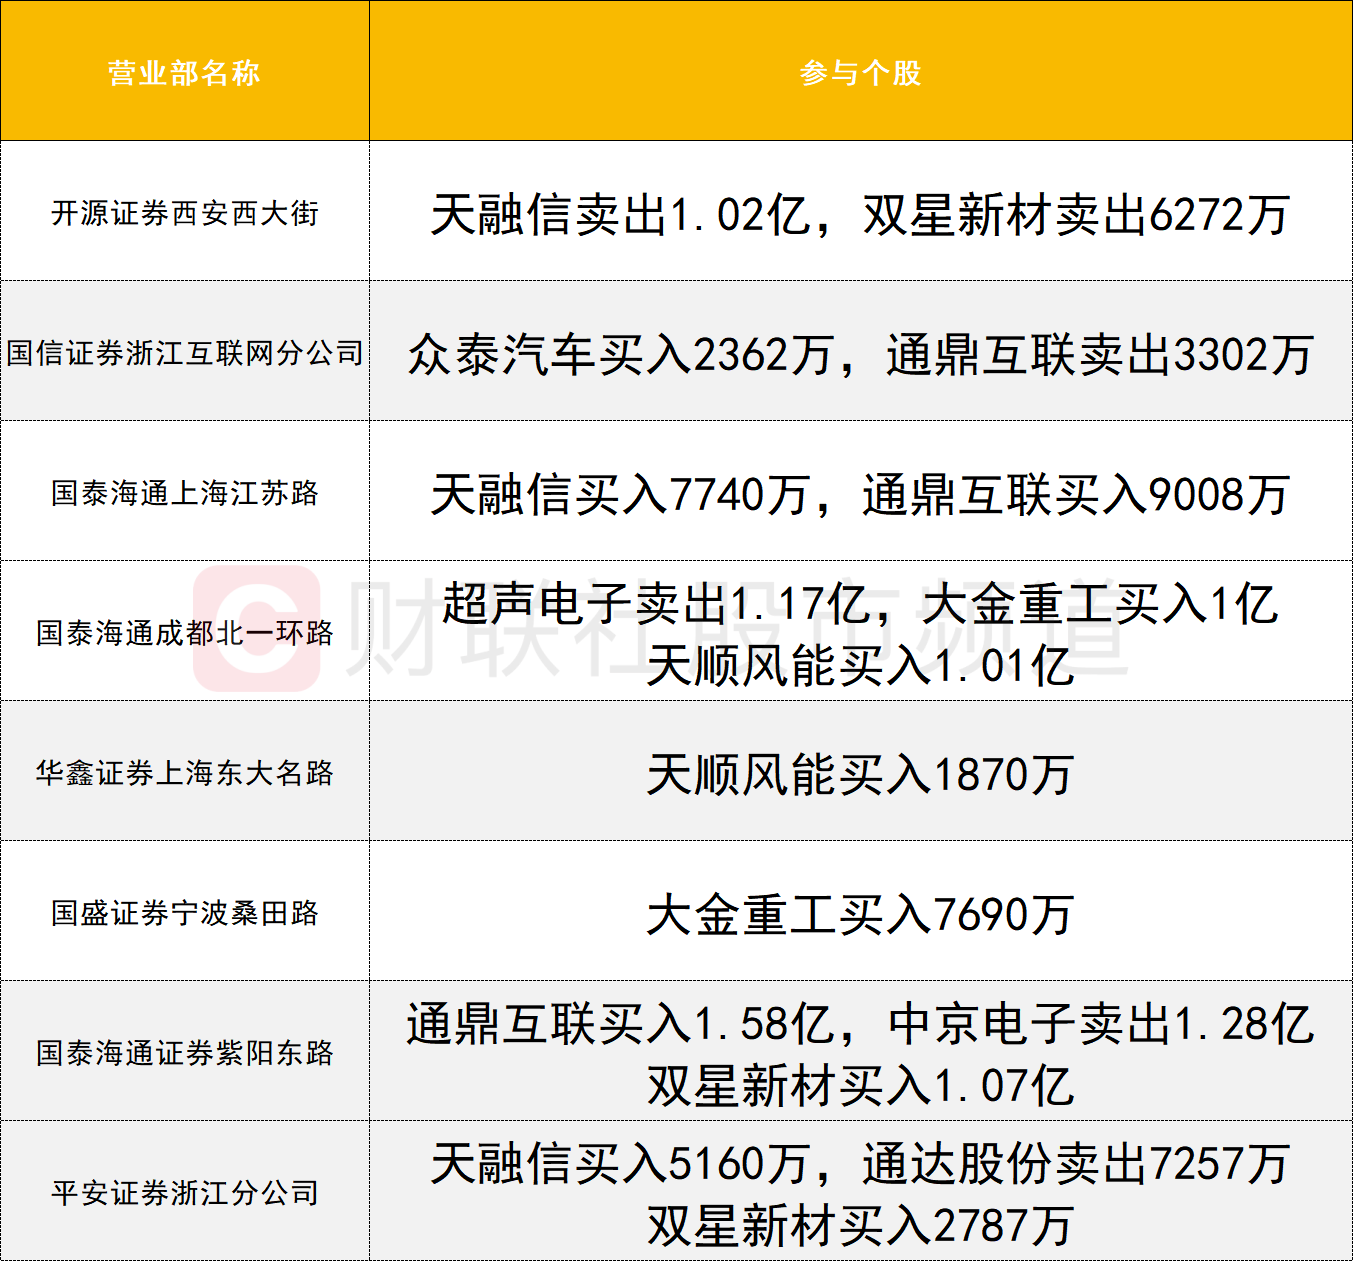The image size is (1353, 1261).
Task: Click the text 天顺风能买入1870万
Action: 861,774
